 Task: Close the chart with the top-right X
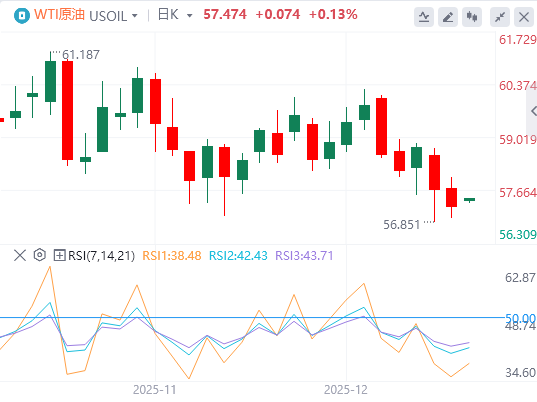[x=524, y=17]
